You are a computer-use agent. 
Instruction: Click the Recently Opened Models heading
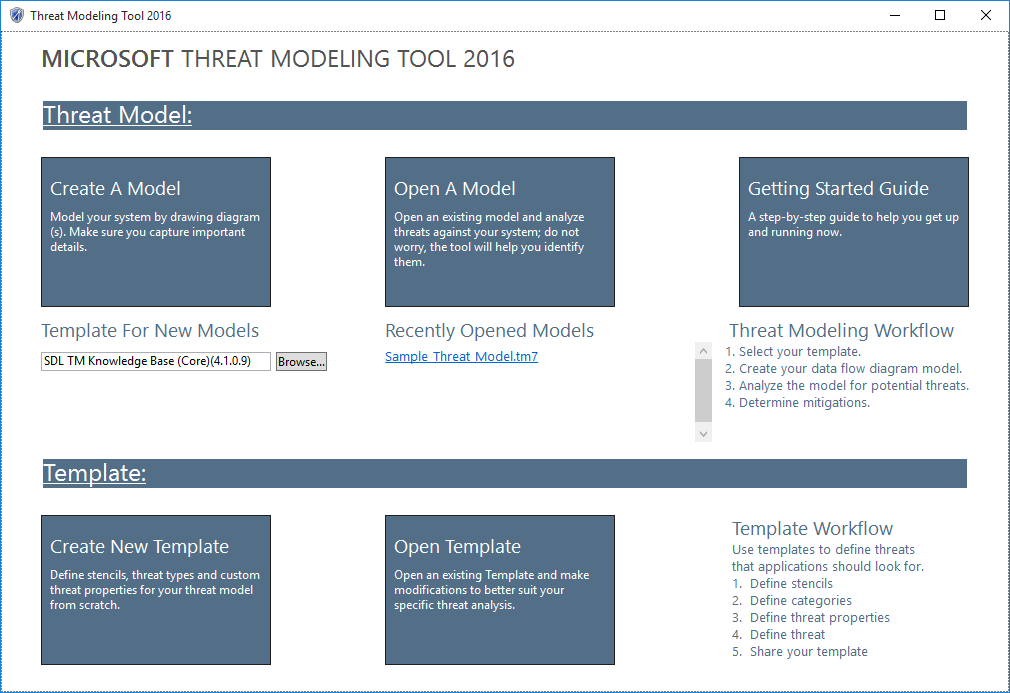(x=489, y=331)
